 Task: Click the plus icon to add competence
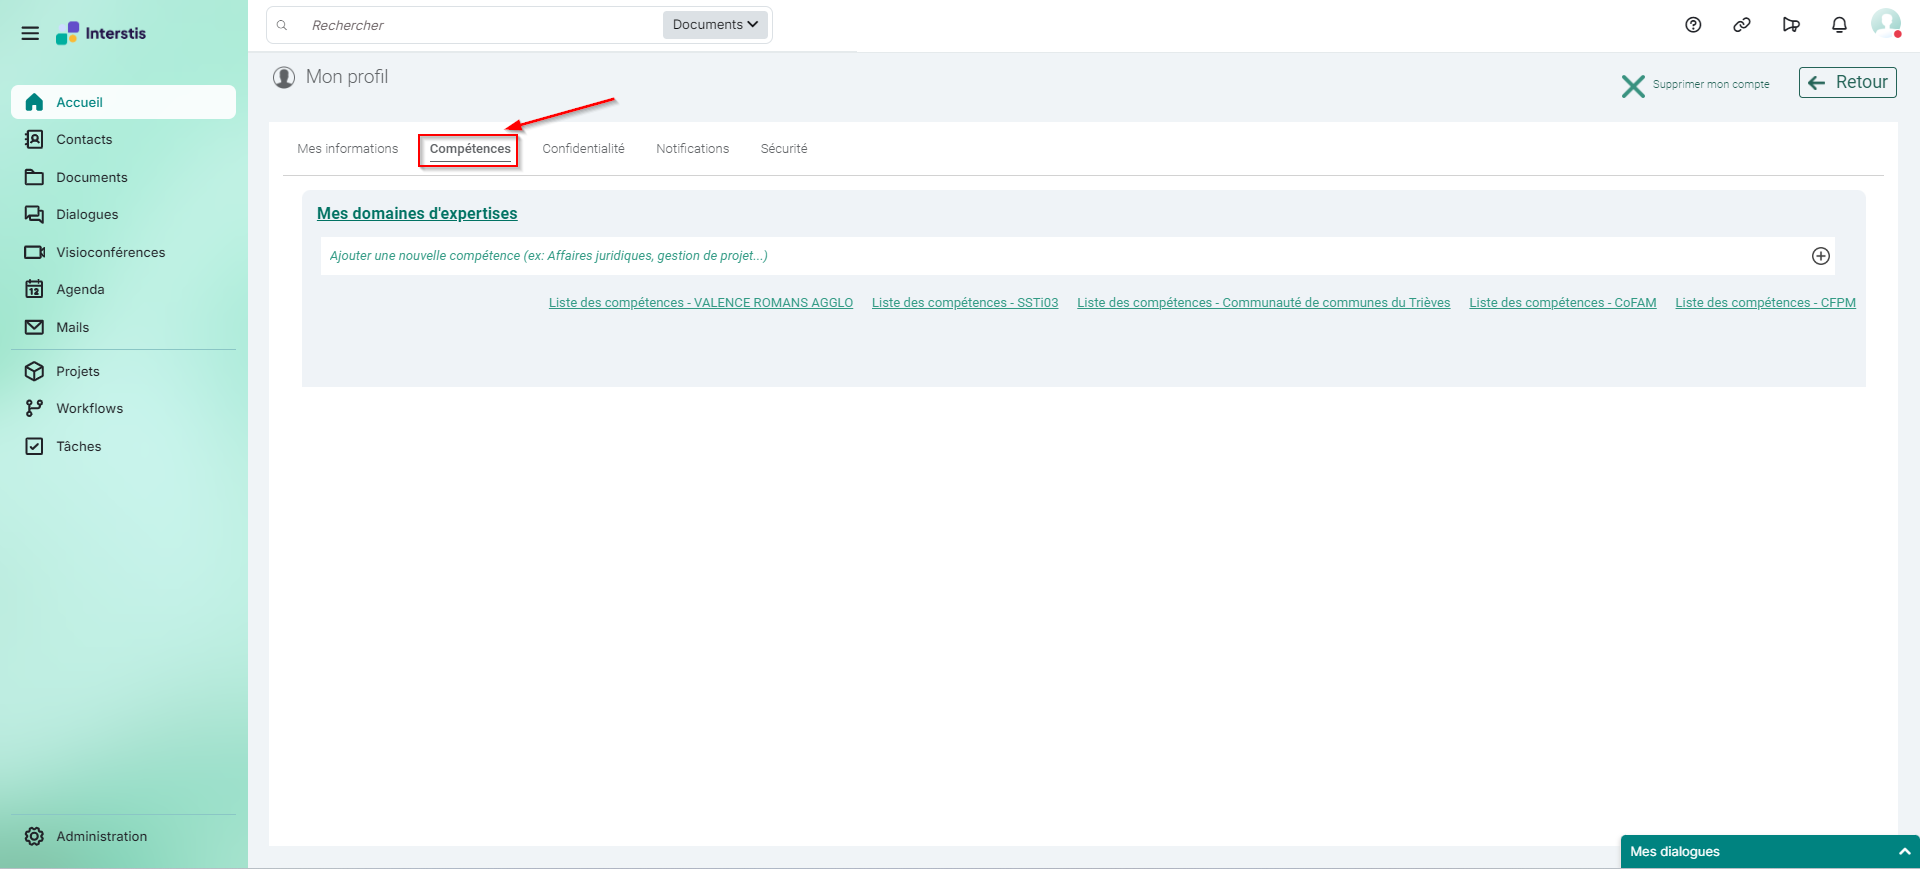[1821, 256]
